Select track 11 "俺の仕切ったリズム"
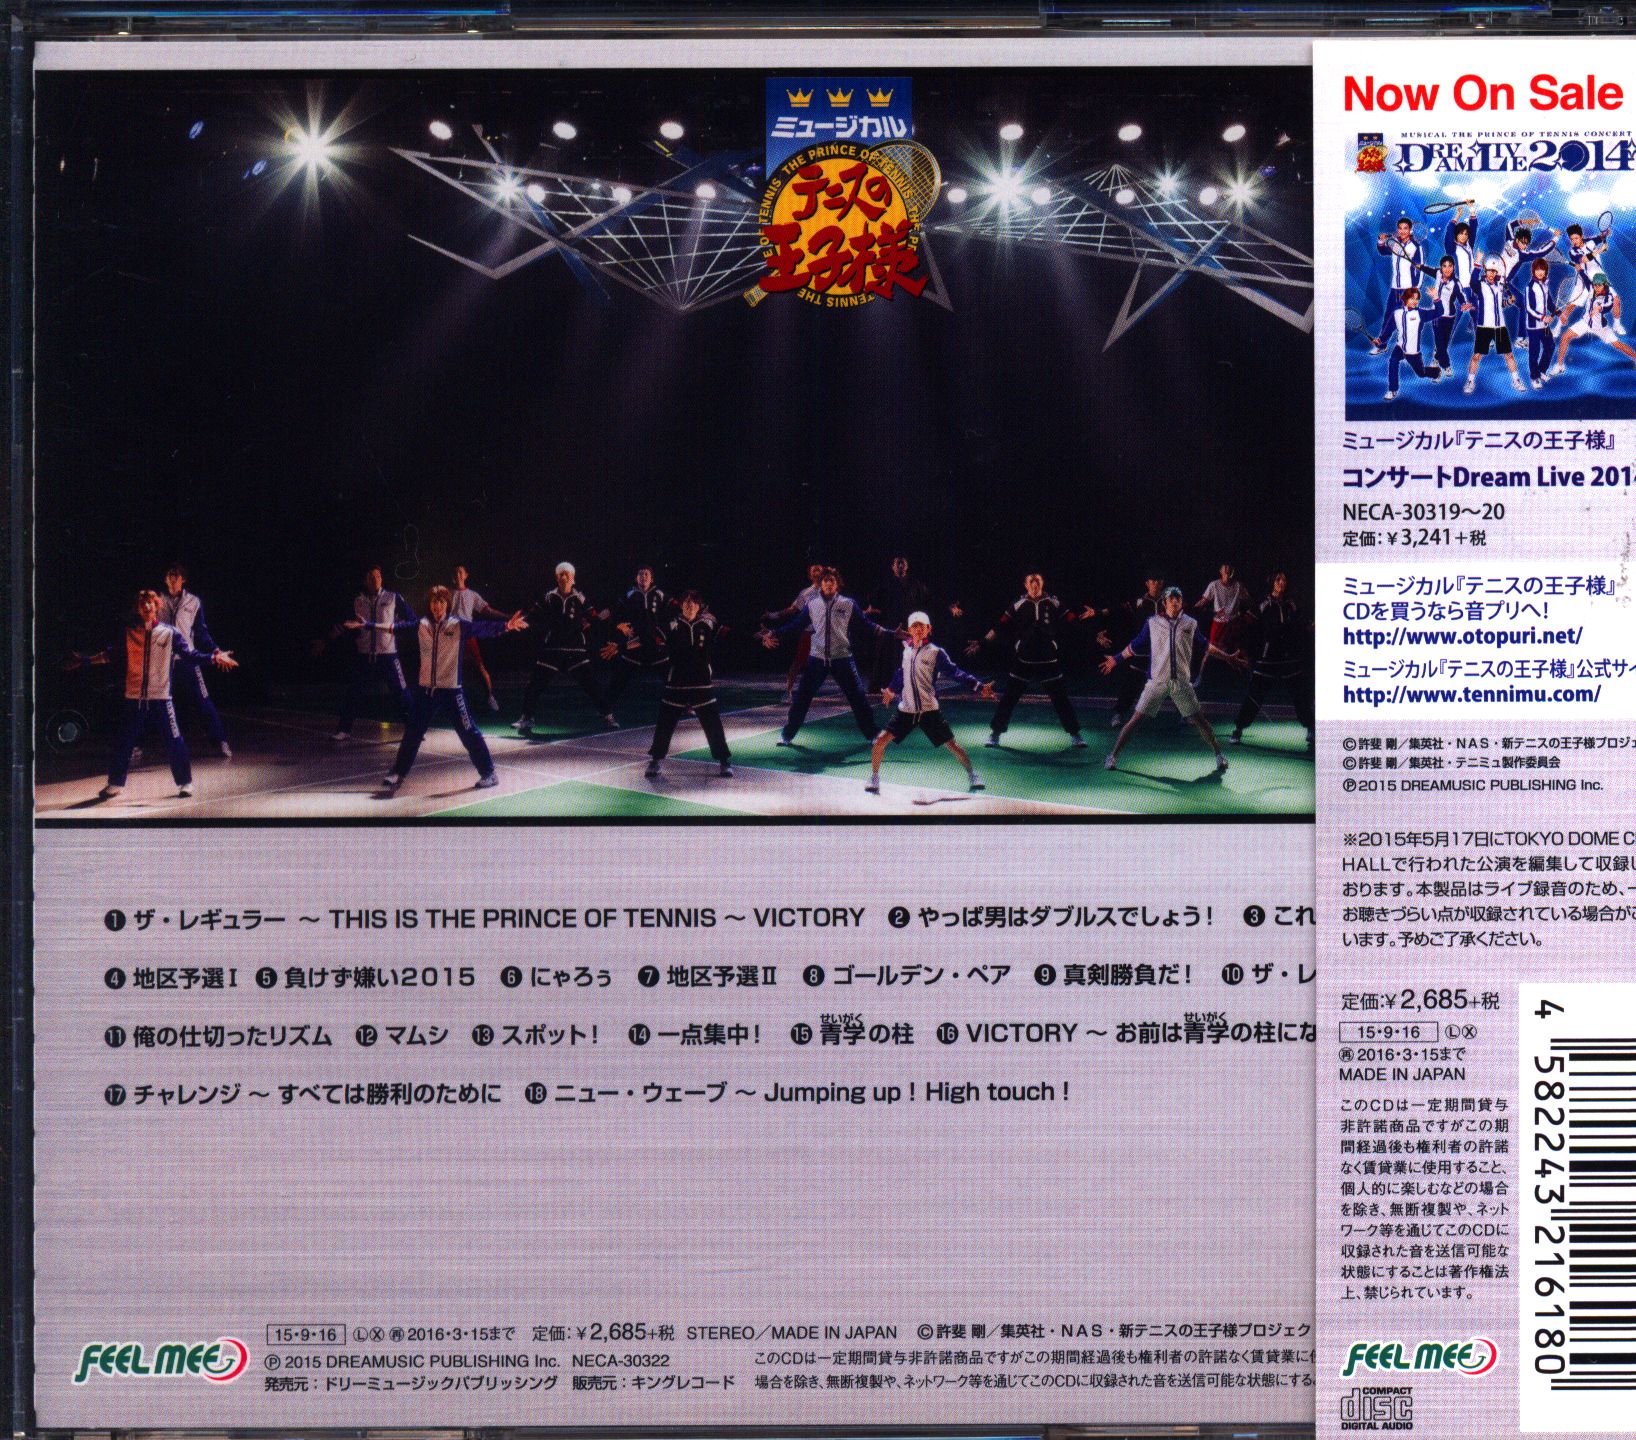The width and height of the screenshot is (1636, 1440). pos(217,1035)
